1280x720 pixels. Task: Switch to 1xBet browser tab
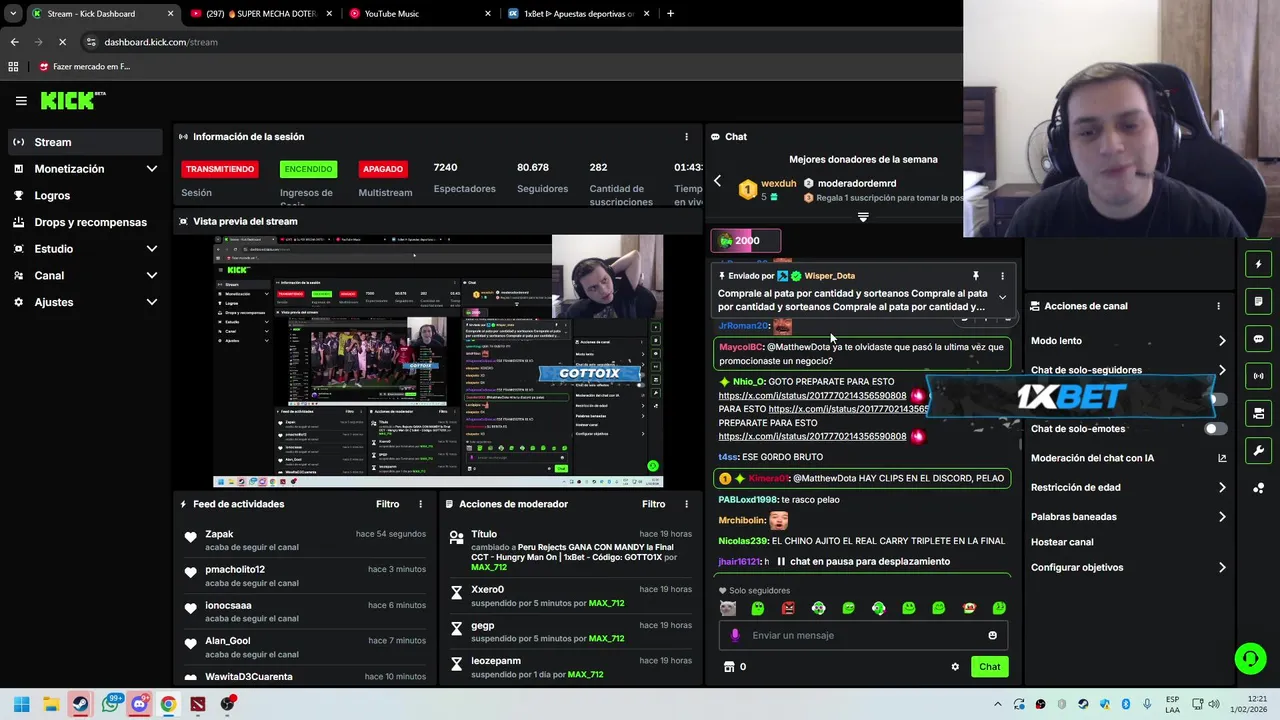tap(578, 14)
